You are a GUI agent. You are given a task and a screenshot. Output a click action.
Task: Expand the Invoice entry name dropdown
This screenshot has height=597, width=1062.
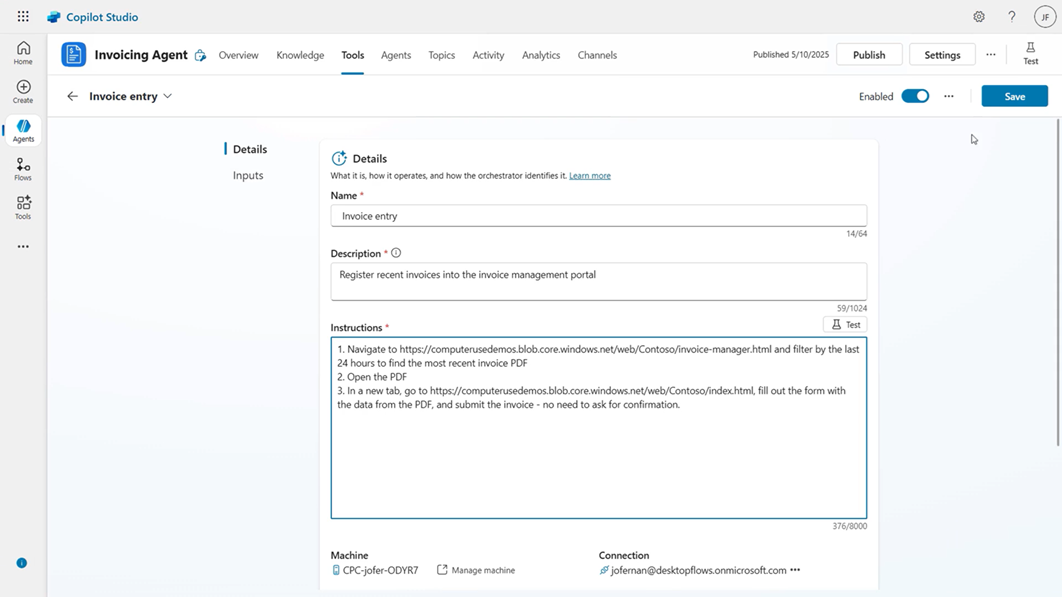tap(167, 96)
